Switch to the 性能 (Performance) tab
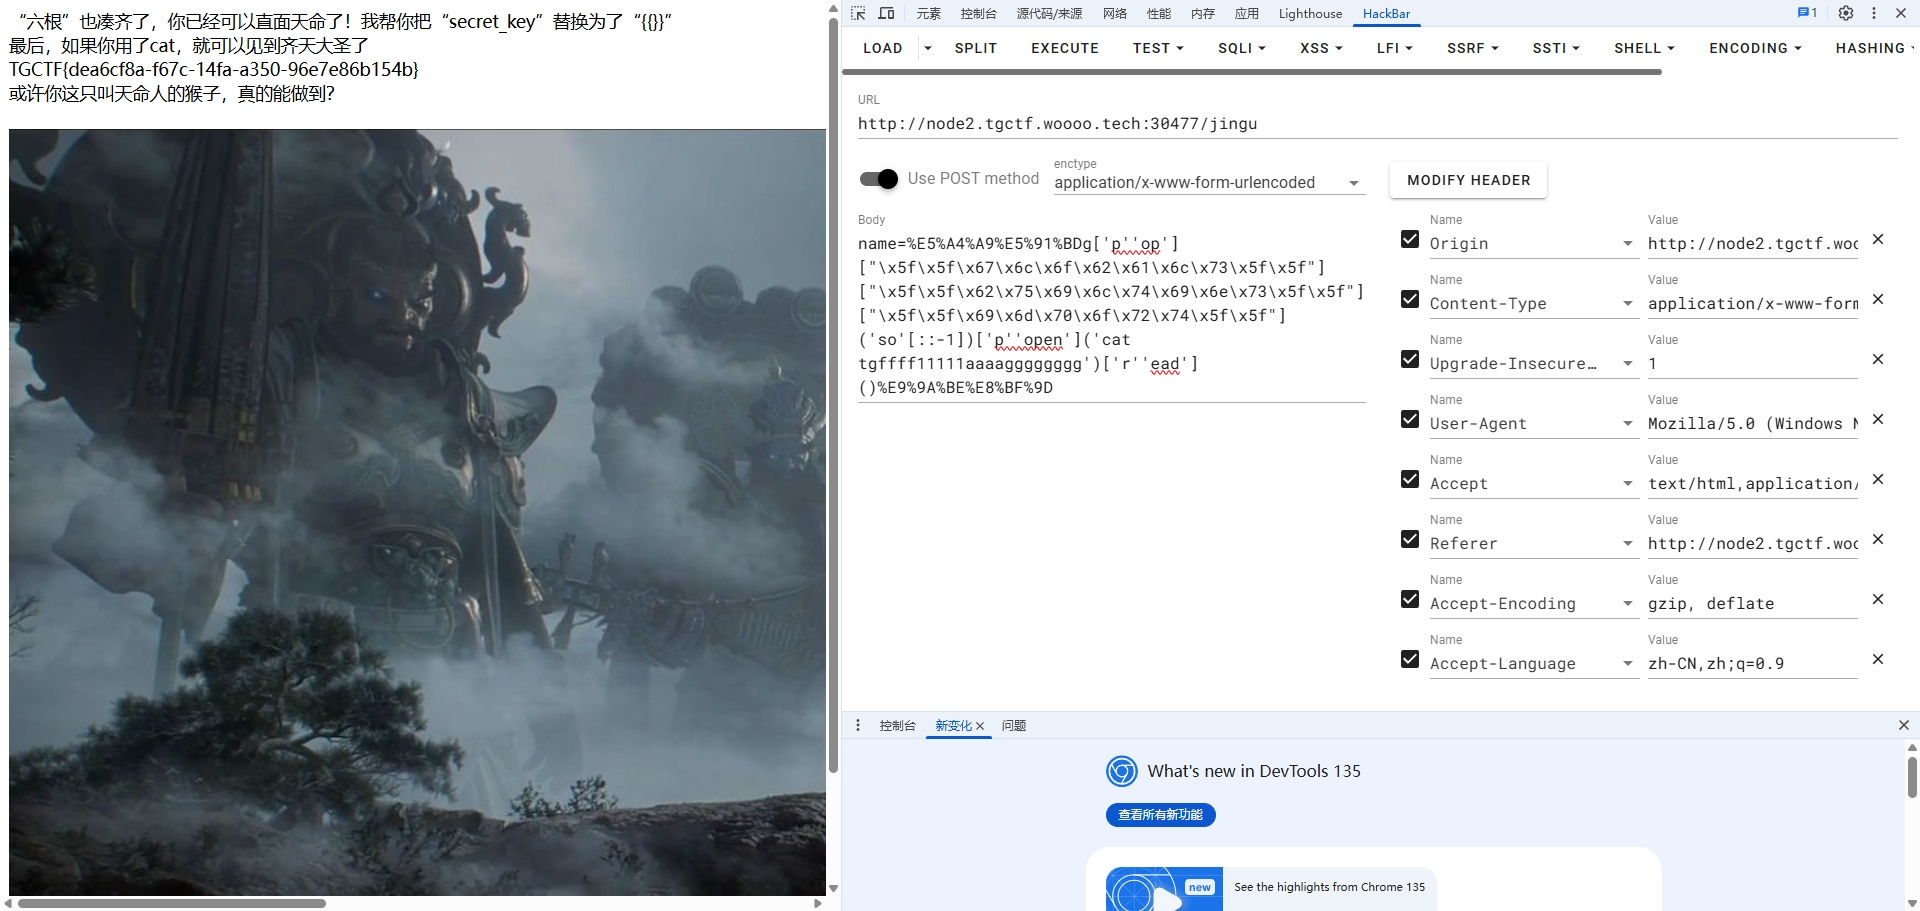Screen dimensions: 1920x911 pyautogui.click(x=1159, y=13)
